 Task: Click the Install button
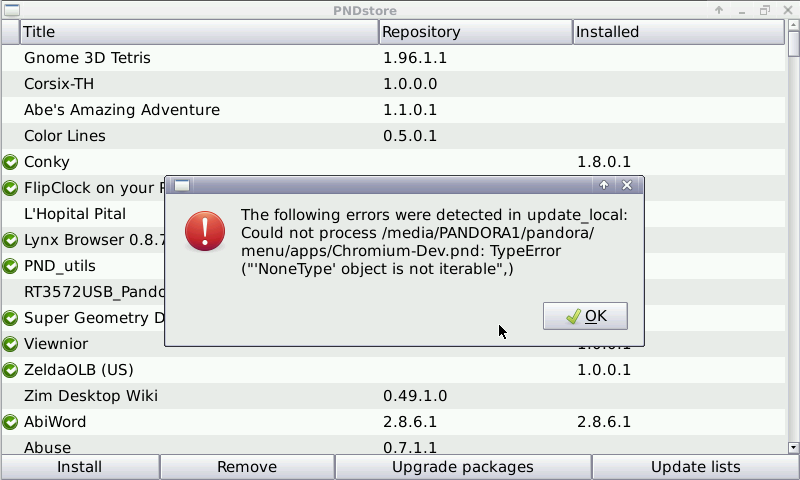[x=79, y=467]
